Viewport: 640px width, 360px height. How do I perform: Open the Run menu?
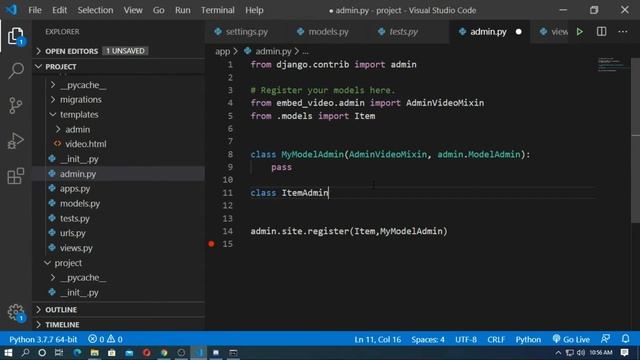tap(182, 10)
